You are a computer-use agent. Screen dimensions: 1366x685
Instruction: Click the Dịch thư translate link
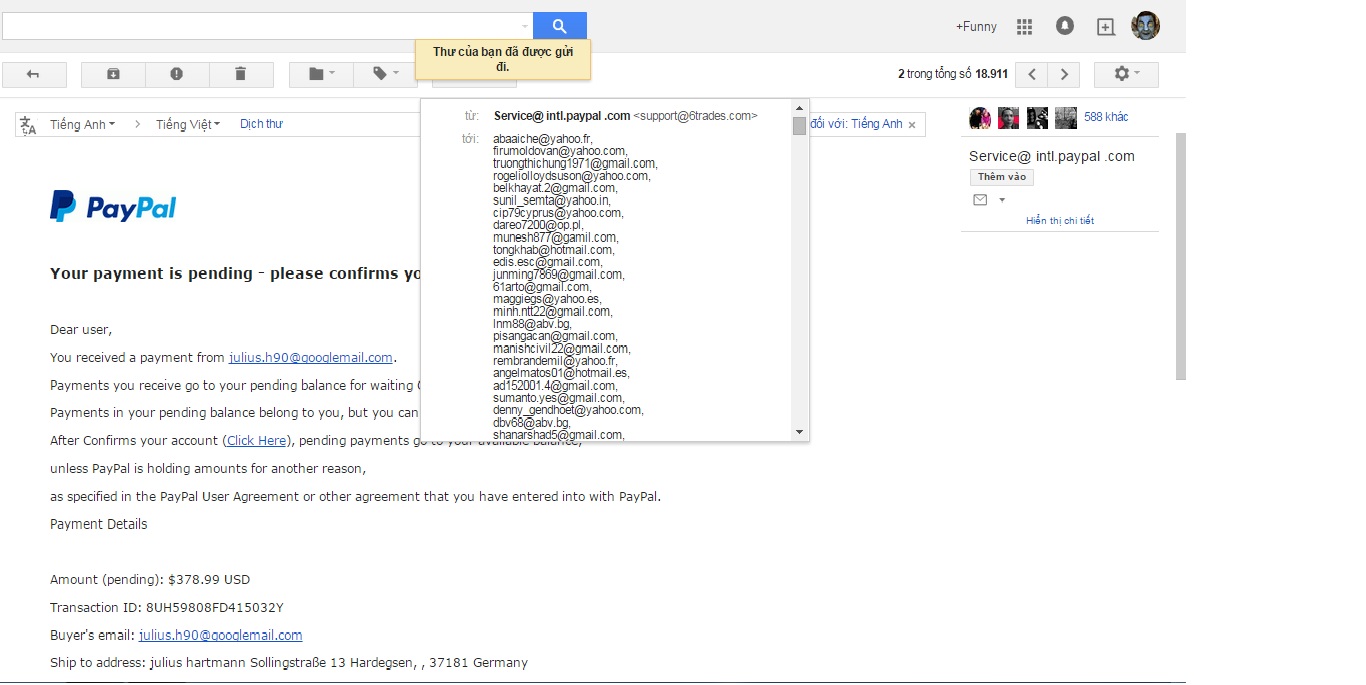[261, 125]
